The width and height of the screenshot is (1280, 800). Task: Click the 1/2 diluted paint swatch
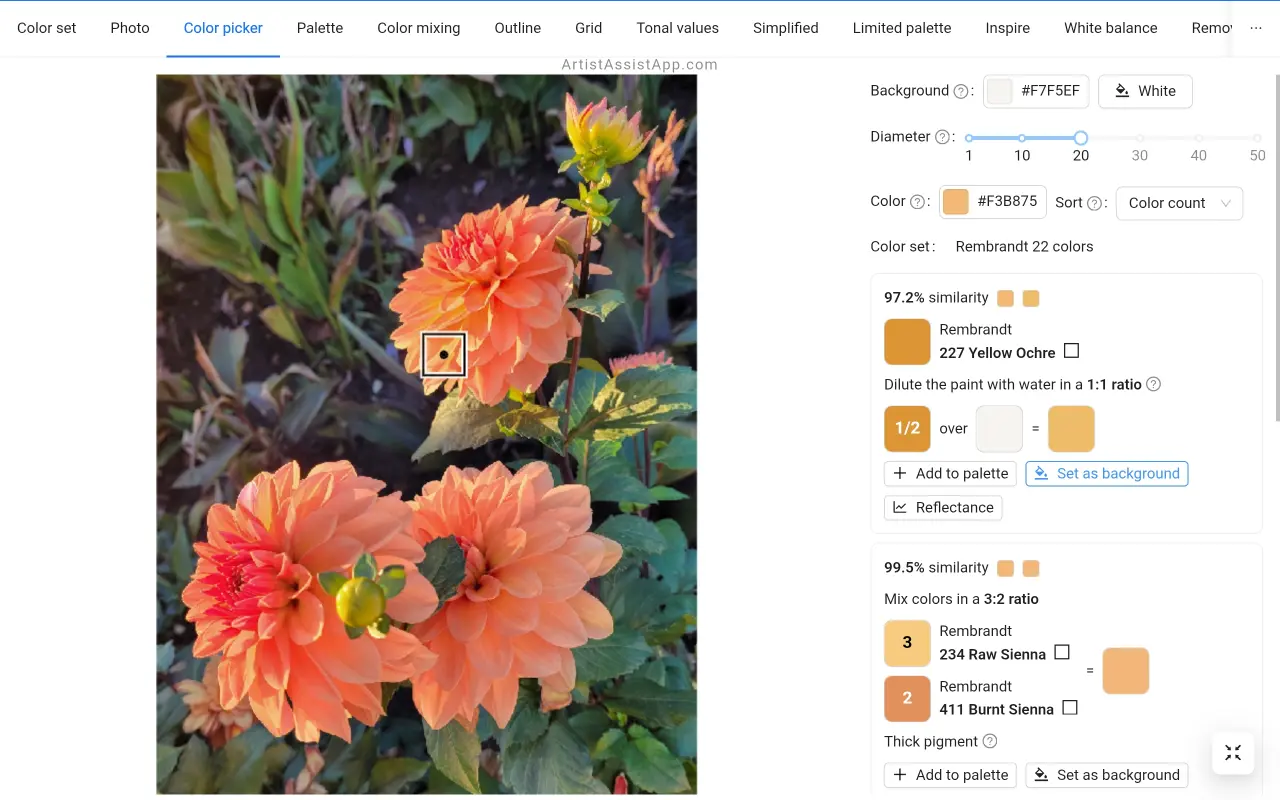coord(907,428)
